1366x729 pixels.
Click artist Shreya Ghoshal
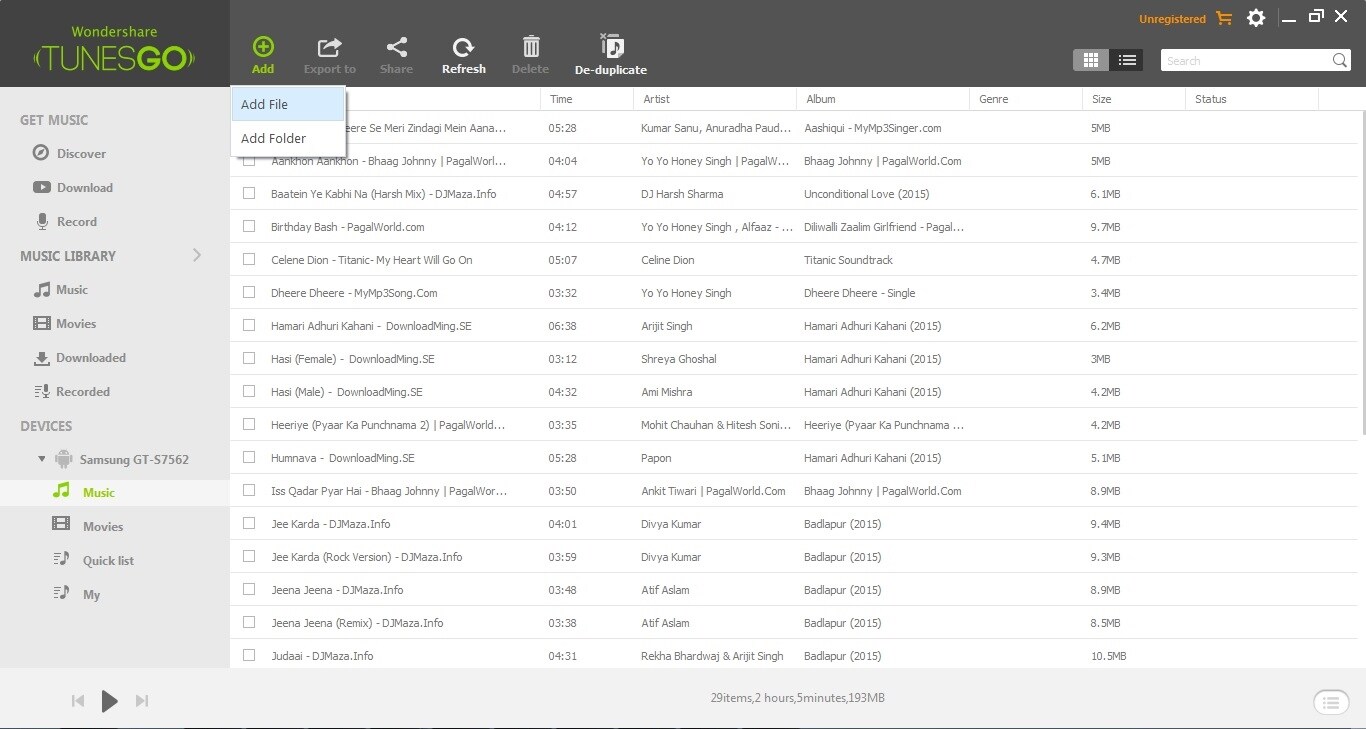tap(679, 359)
